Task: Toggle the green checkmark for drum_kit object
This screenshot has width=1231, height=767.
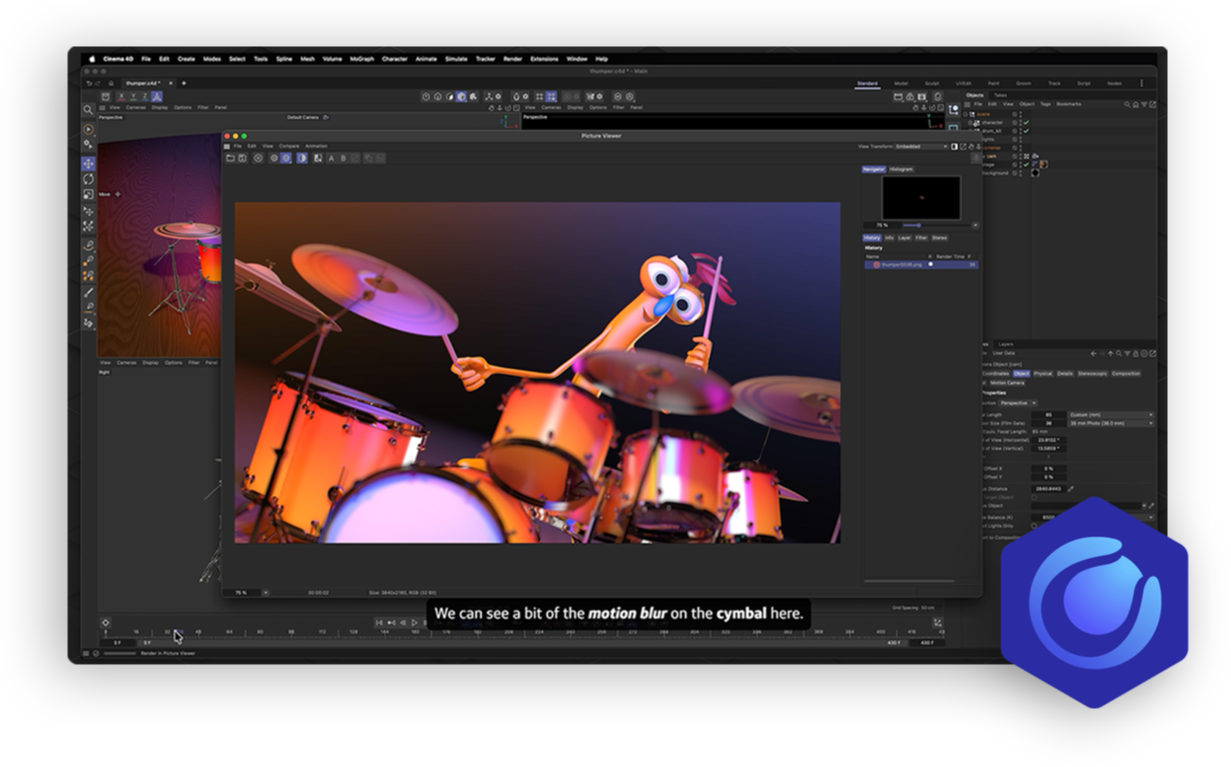Action: click(1026, 131)
